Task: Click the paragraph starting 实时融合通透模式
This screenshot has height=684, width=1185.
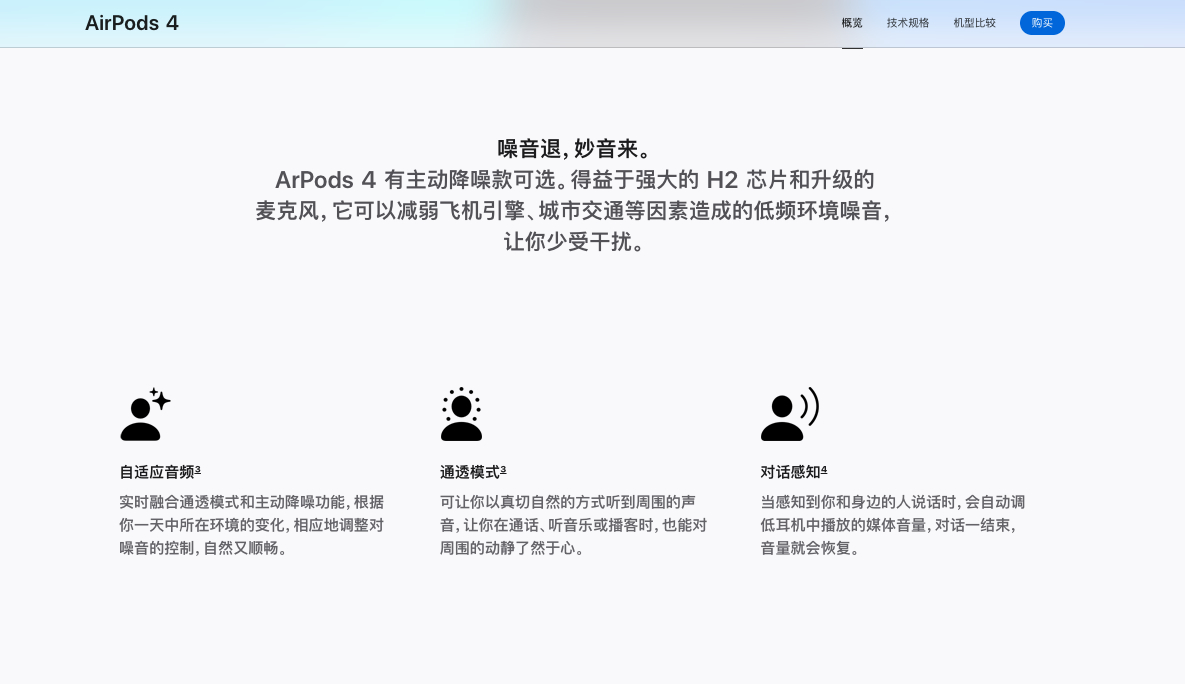Action: tap(252, 525)
